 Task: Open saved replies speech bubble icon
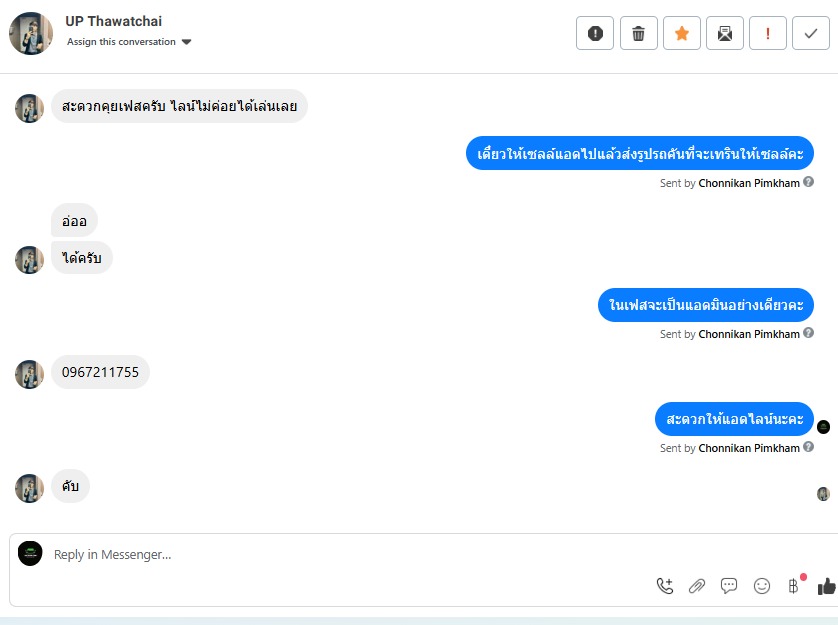729,585
